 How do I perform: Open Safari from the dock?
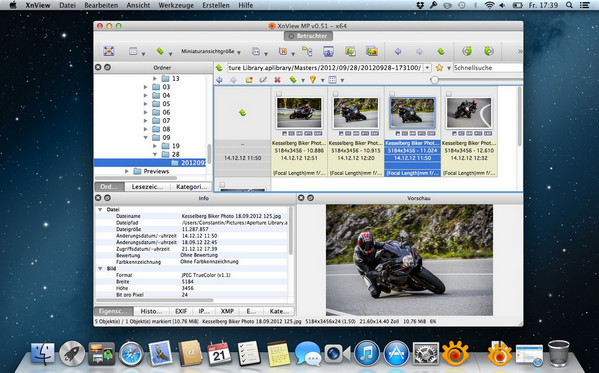131,354
